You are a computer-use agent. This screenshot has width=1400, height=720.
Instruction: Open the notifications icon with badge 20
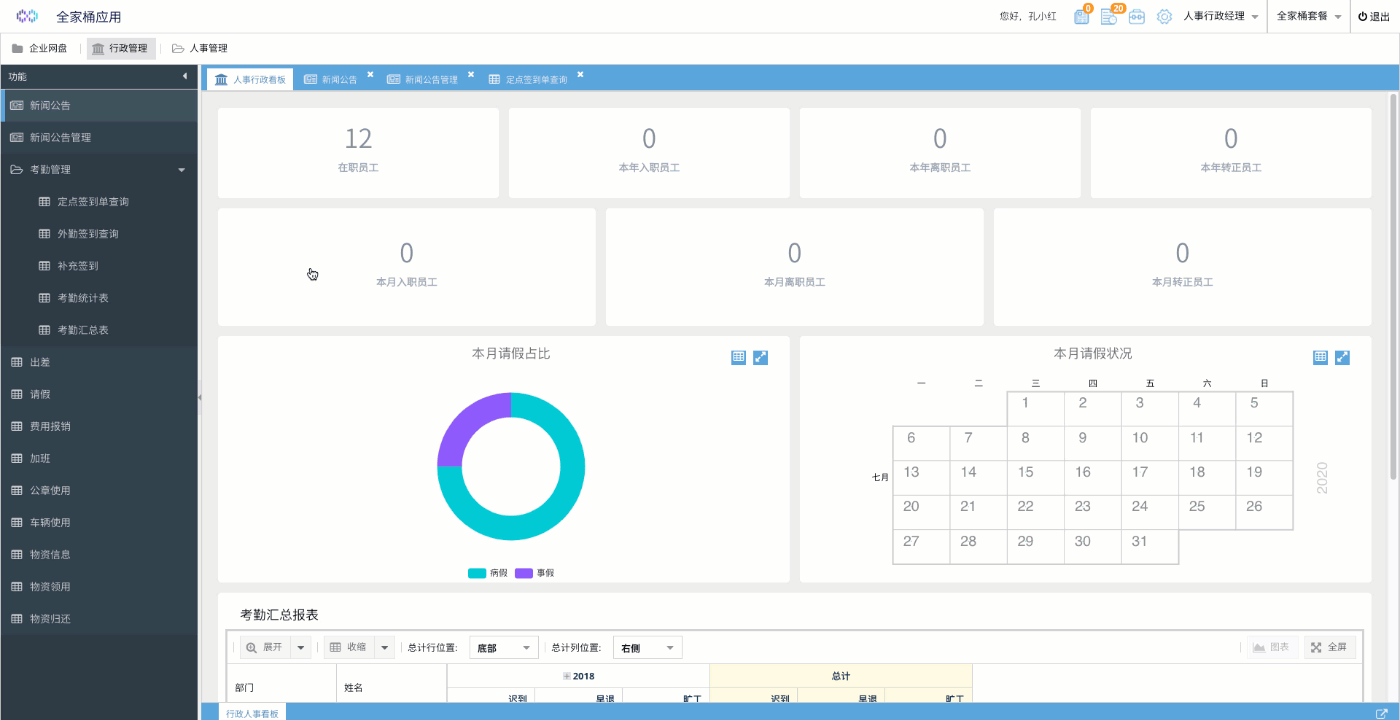tap(1109, 16)
